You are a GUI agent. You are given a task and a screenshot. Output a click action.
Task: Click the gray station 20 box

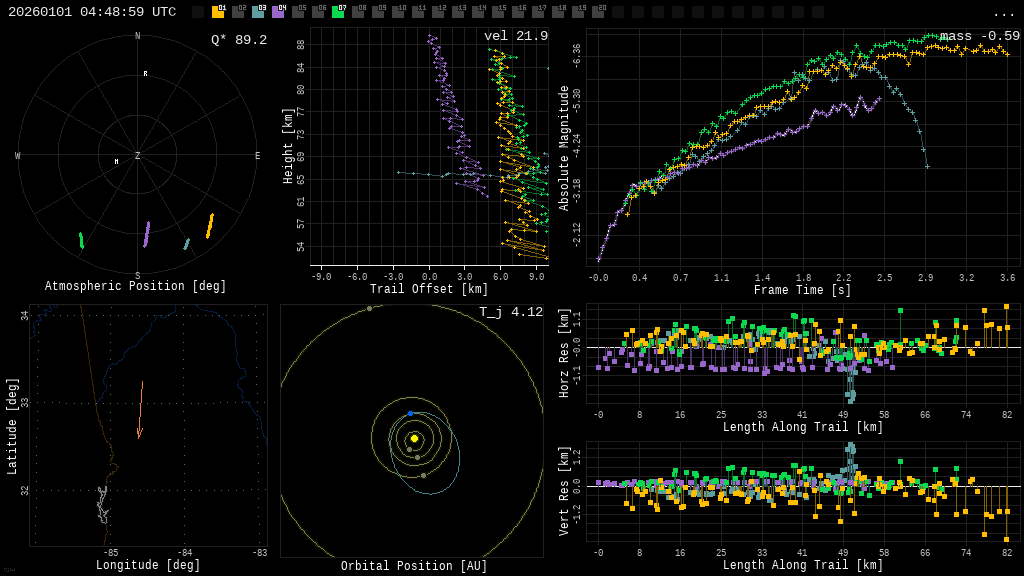598,12
